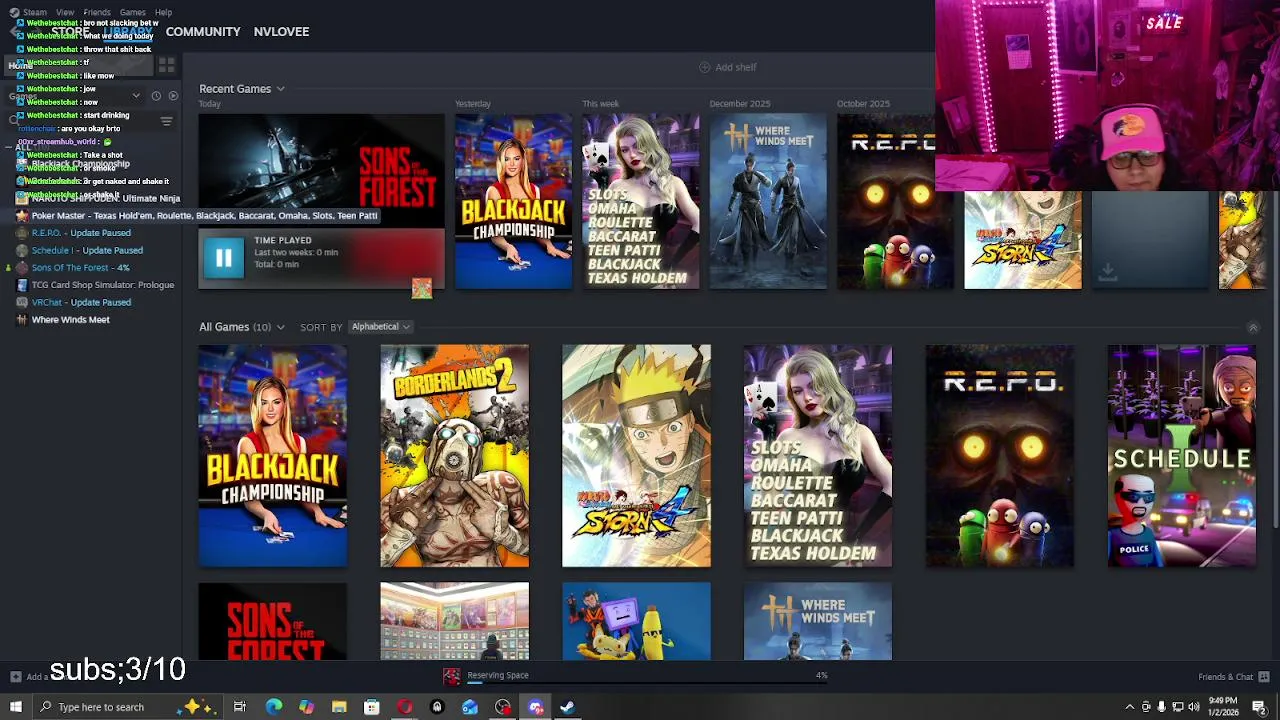Click the Steam taskbar icon
Image resolution: width=1280 pixels, height=720 pixels.
(x=567, y=707)
